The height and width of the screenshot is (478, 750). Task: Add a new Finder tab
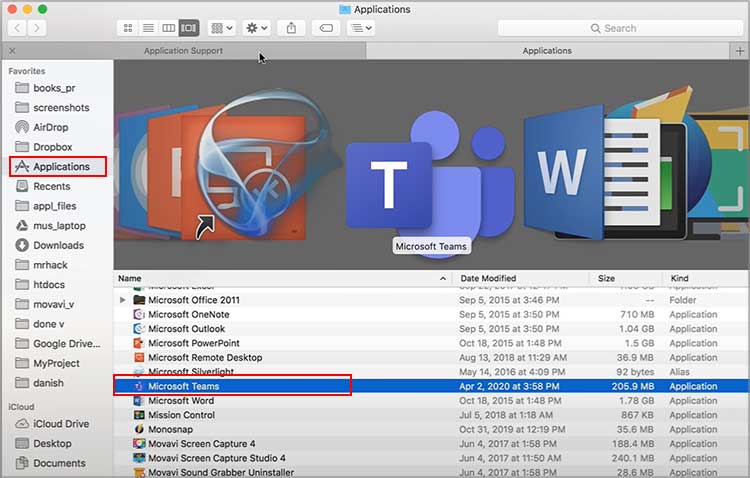pos(739,51)
